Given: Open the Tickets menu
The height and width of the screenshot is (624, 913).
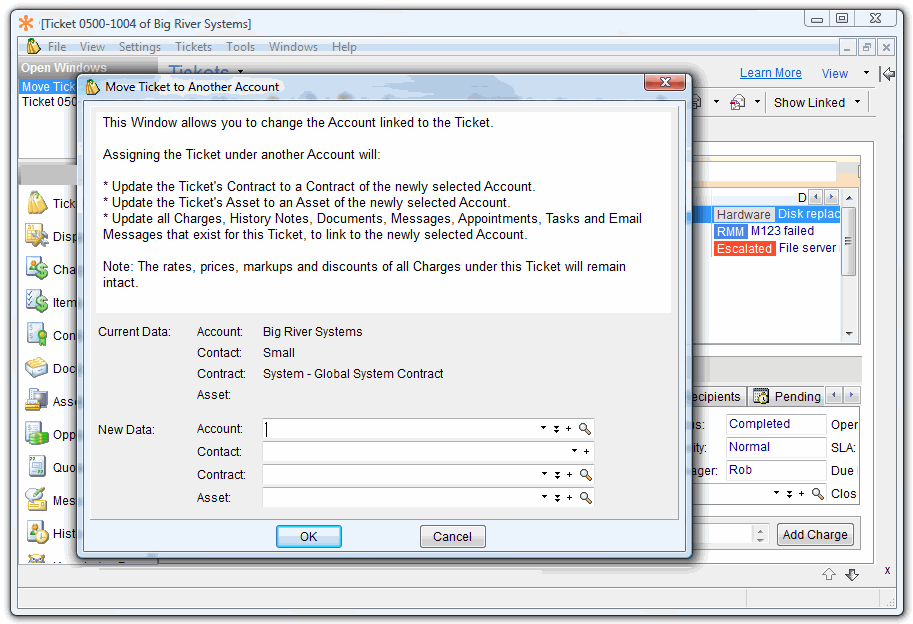Looking at the screenshot, I should pos(193,47).
